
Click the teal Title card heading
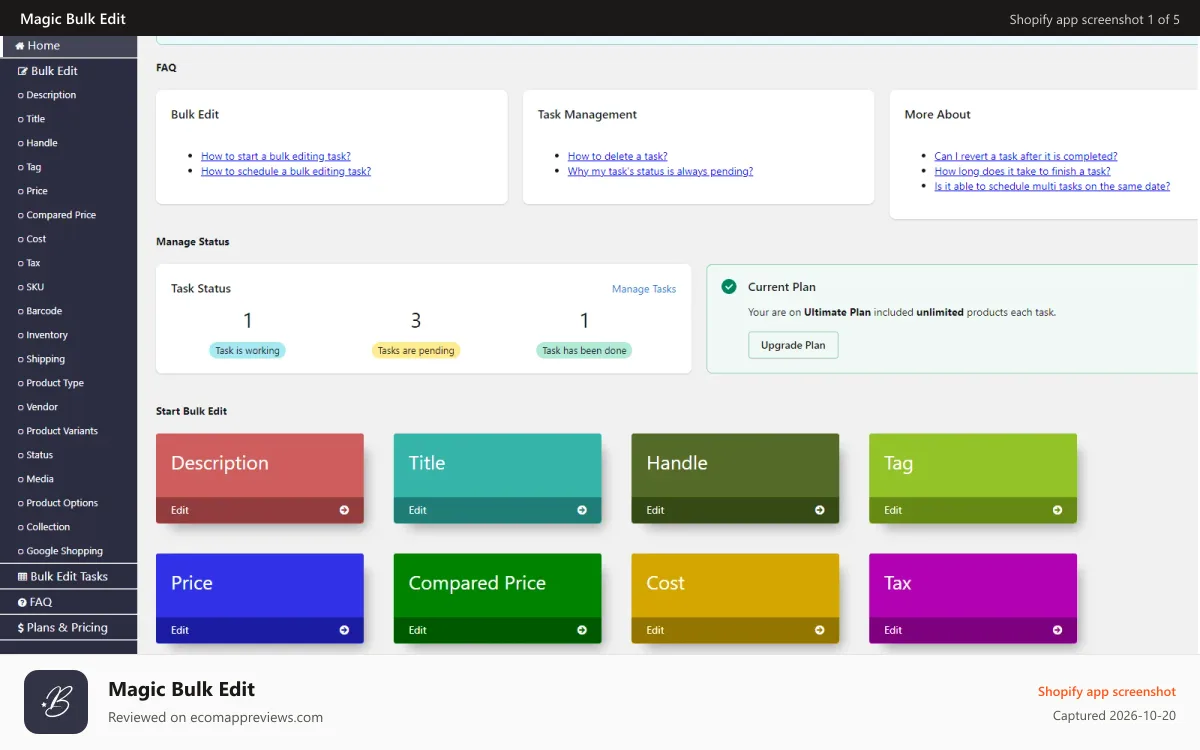(x=427, y=463)
